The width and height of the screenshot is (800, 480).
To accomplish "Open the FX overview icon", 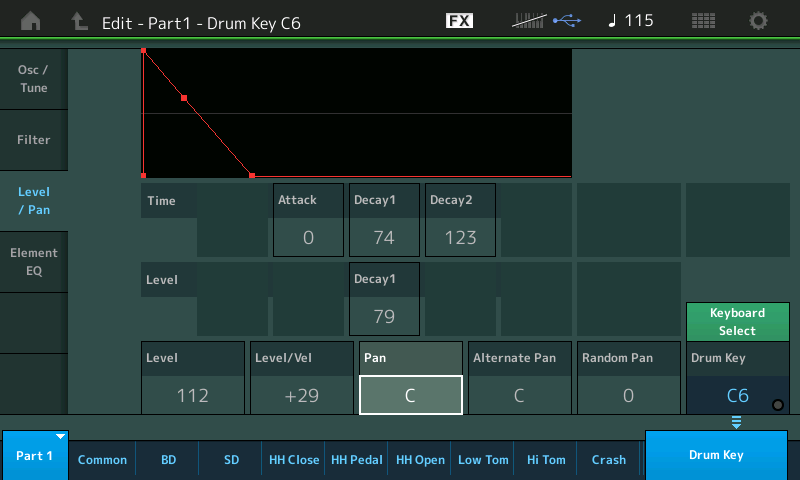I will coord(459,21).
